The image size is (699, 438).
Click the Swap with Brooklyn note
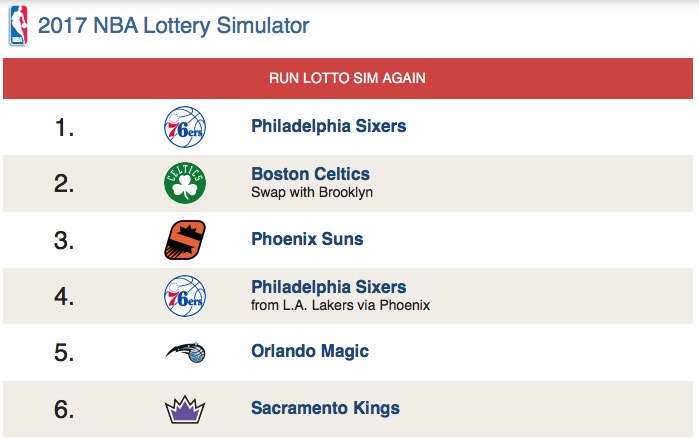point(311,192)
